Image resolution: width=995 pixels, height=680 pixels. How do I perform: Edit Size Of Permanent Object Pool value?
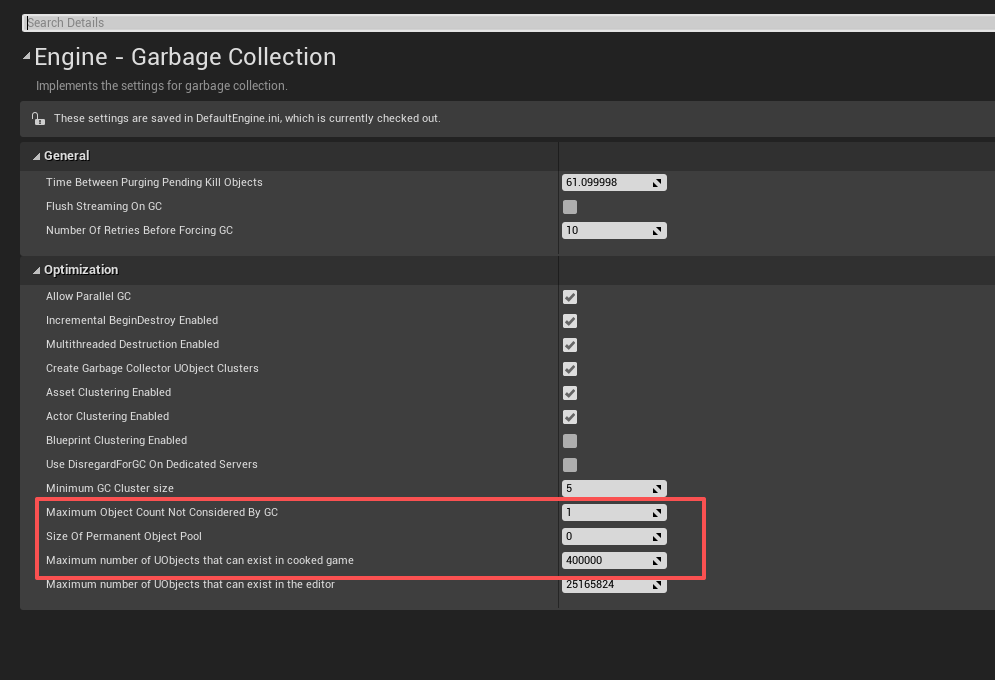(614, 537)
